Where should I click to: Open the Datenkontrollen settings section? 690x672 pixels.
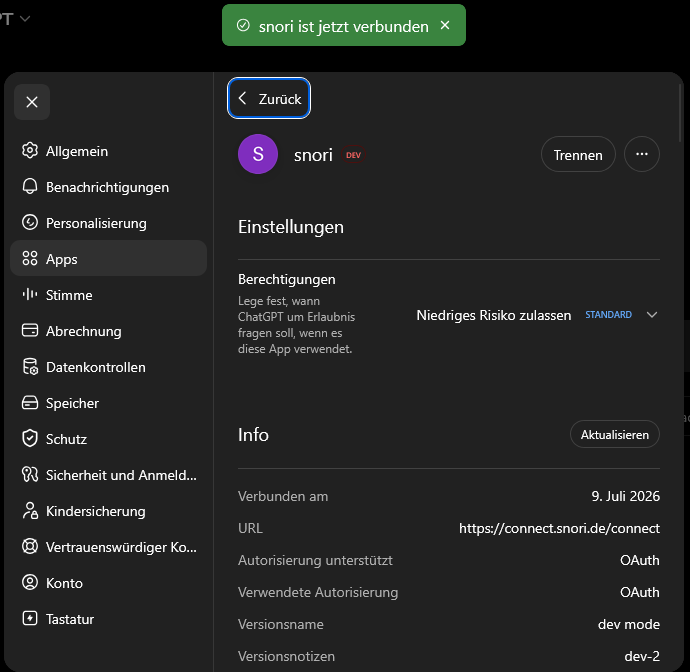coord(108,367)
